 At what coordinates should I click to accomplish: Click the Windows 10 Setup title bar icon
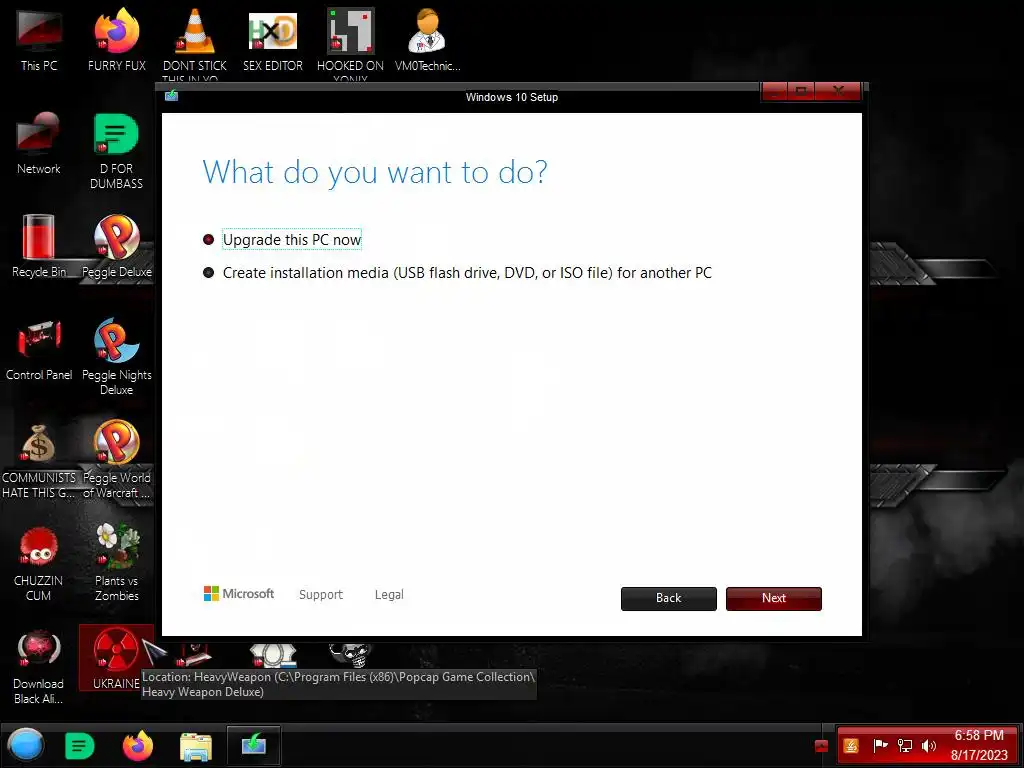(172, 96)
